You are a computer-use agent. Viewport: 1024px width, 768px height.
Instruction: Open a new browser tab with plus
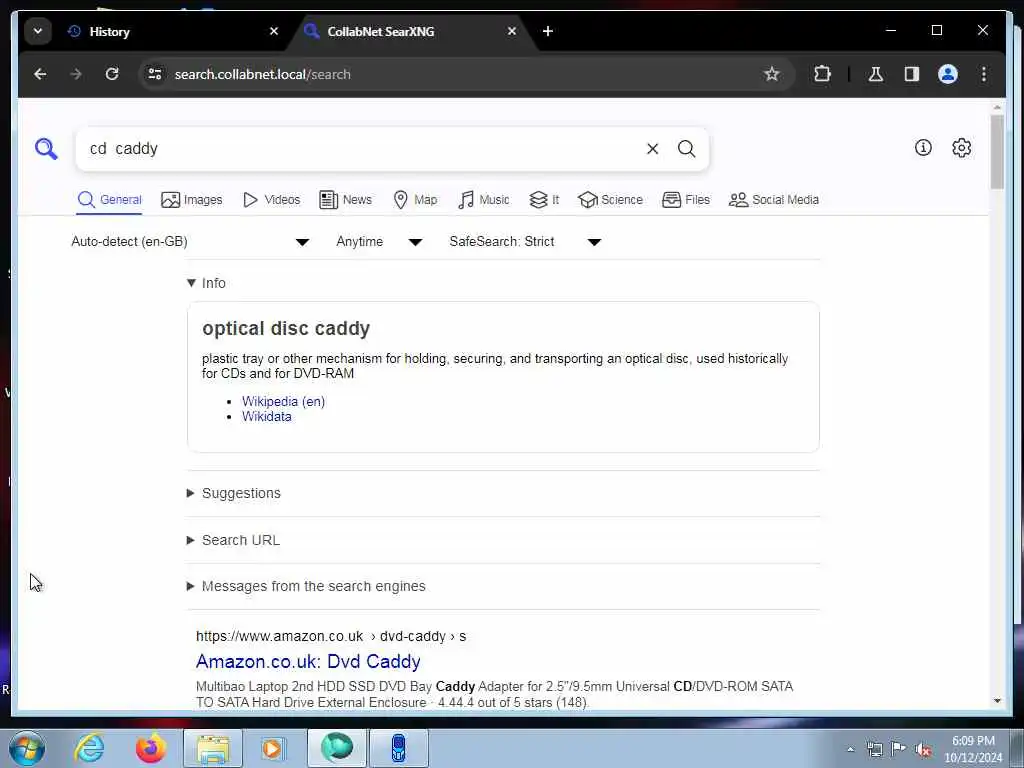click(x=548, y=31)
